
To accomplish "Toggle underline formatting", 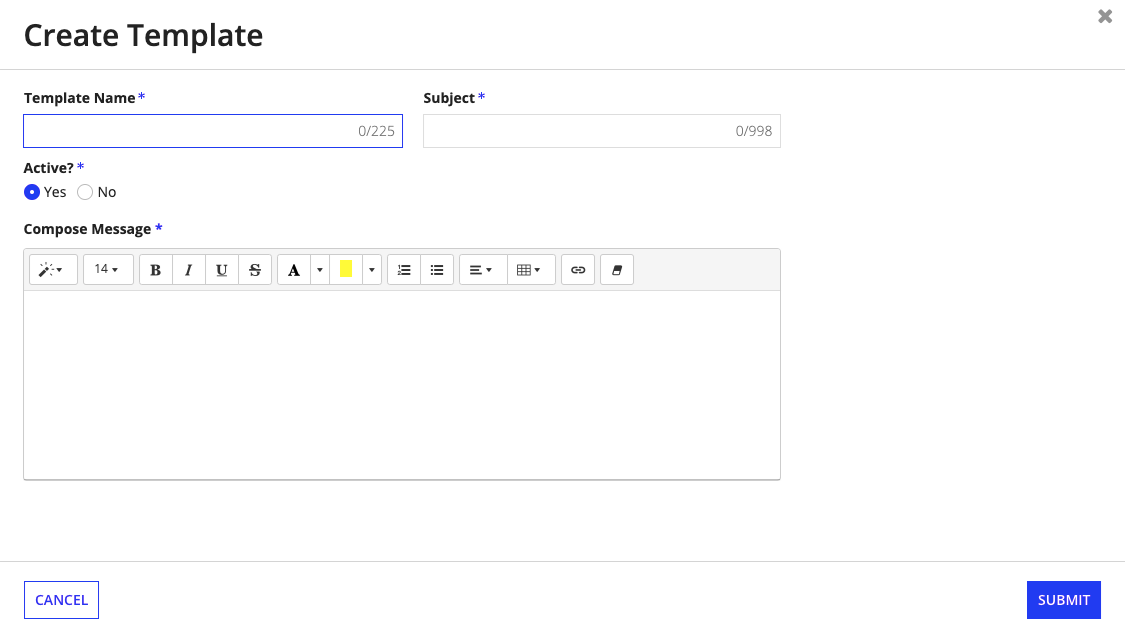I will pyautogui.click(x=222, y=270).
